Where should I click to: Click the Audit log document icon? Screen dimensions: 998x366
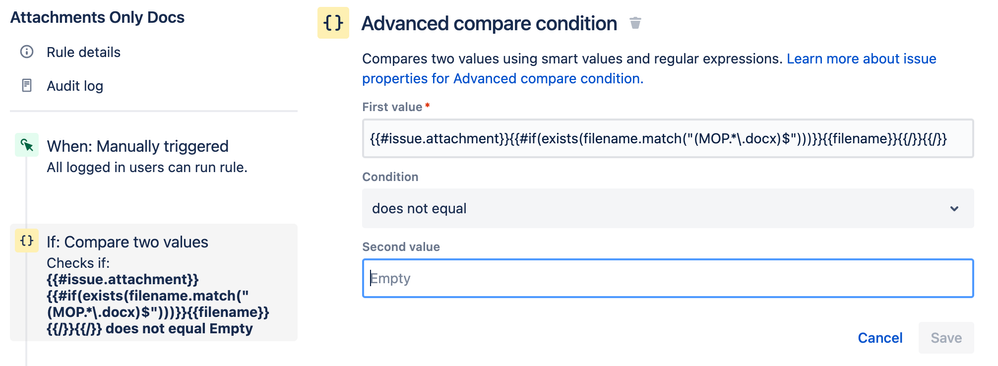click(26, 85)
